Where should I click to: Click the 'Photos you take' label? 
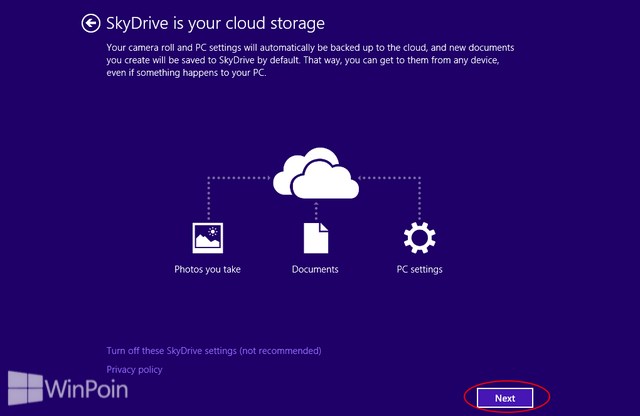[207, 269]
